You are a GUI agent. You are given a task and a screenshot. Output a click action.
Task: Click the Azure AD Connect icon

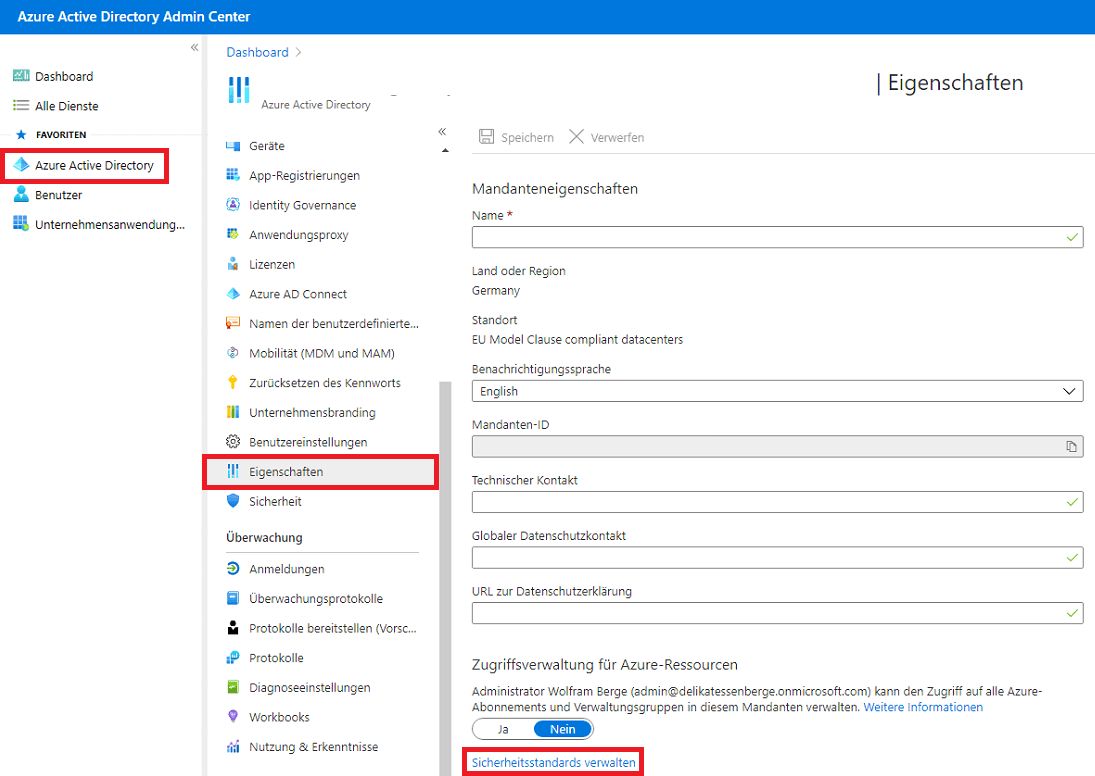click(233, 294)
